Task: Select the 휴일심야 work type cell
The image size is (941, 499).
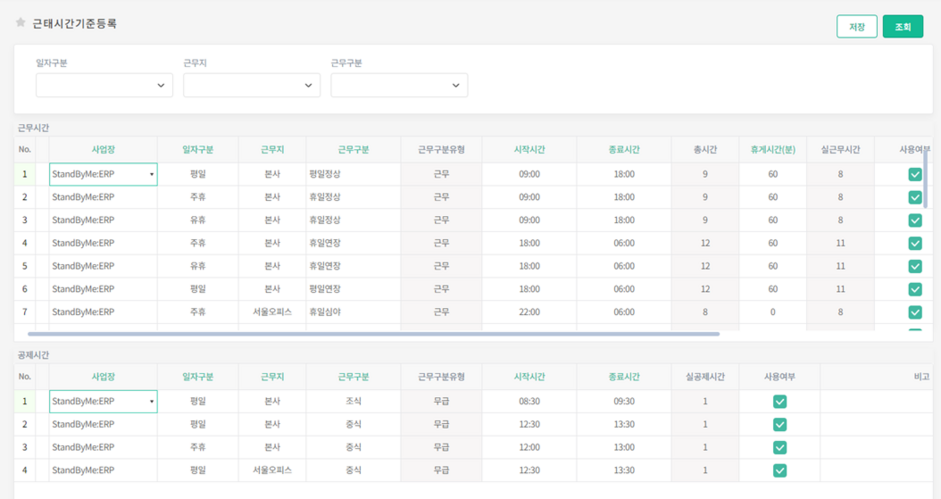Action: pos(353,312)
